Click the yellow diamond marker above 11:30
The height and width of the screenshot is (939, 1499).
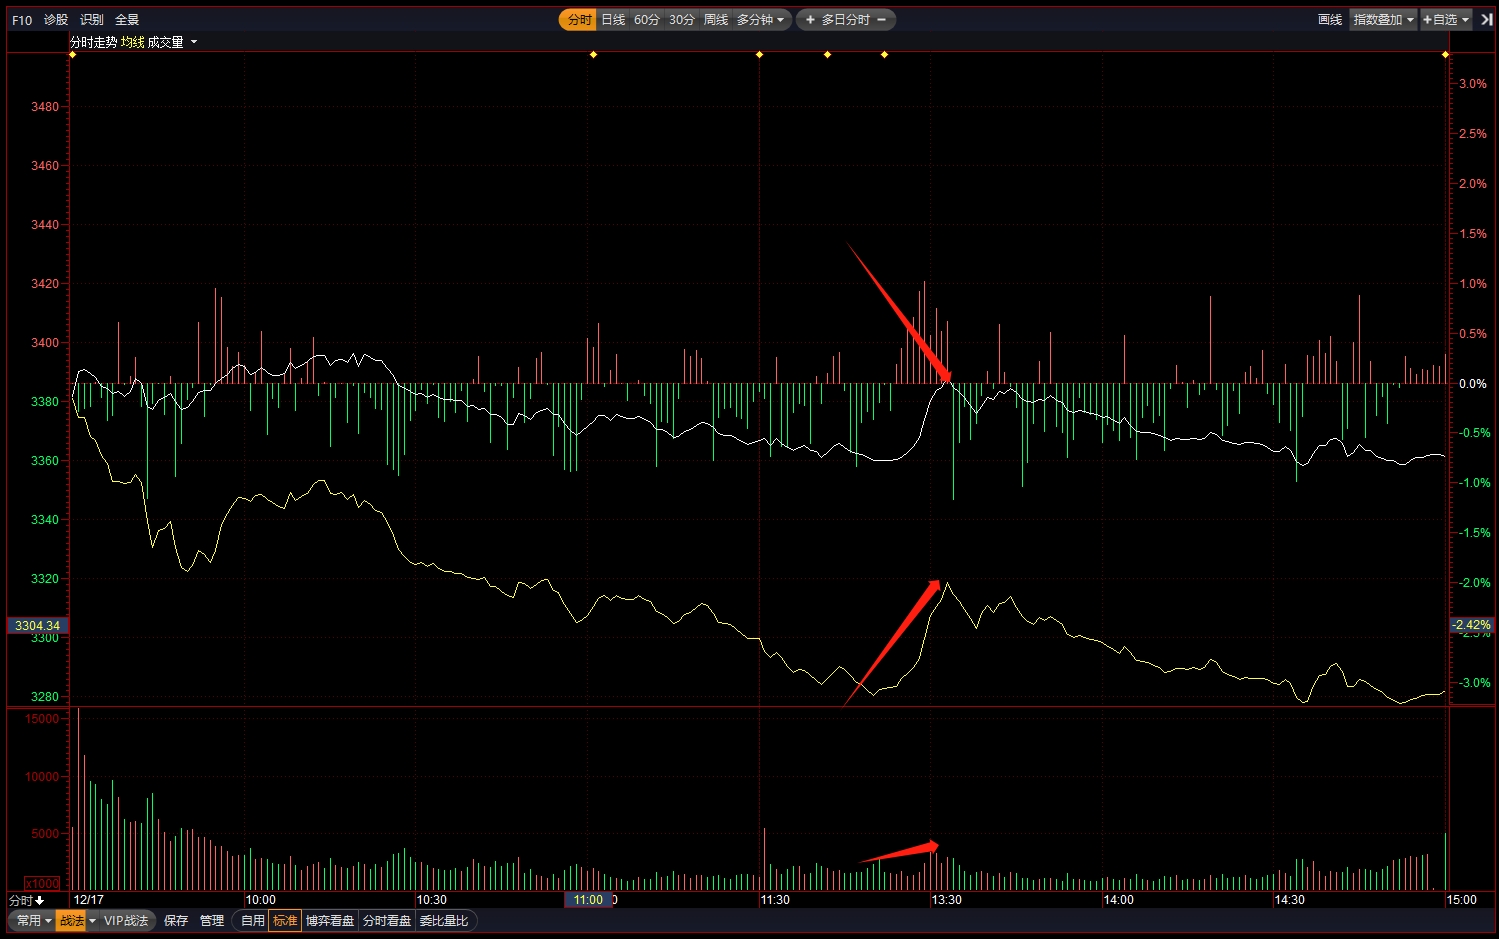click(x=759, y=54)
